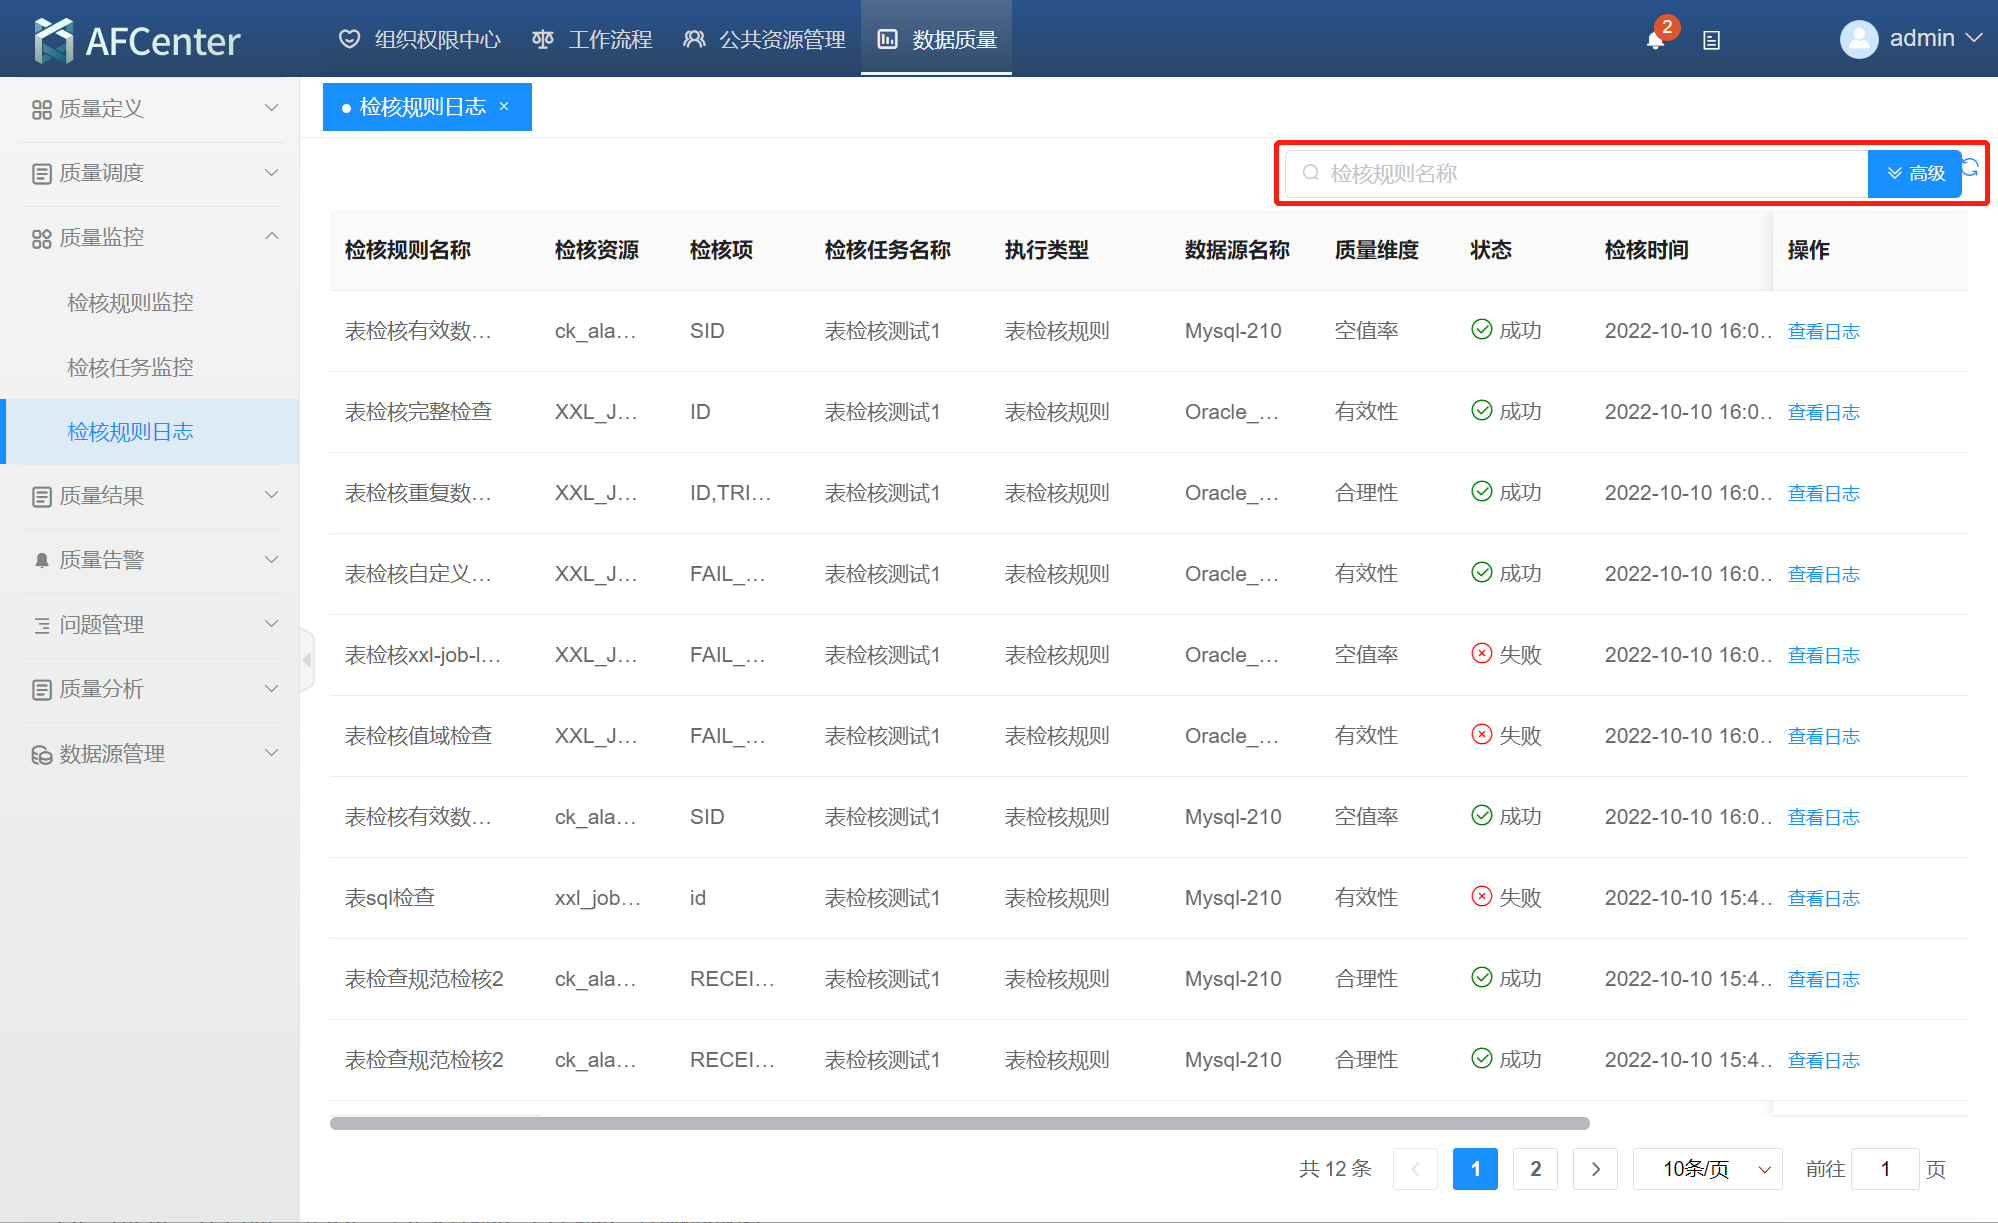Click the horizontal table scrollbar
The height and width of the screenshot is (1223, 1998).
tap(959, 1123)
